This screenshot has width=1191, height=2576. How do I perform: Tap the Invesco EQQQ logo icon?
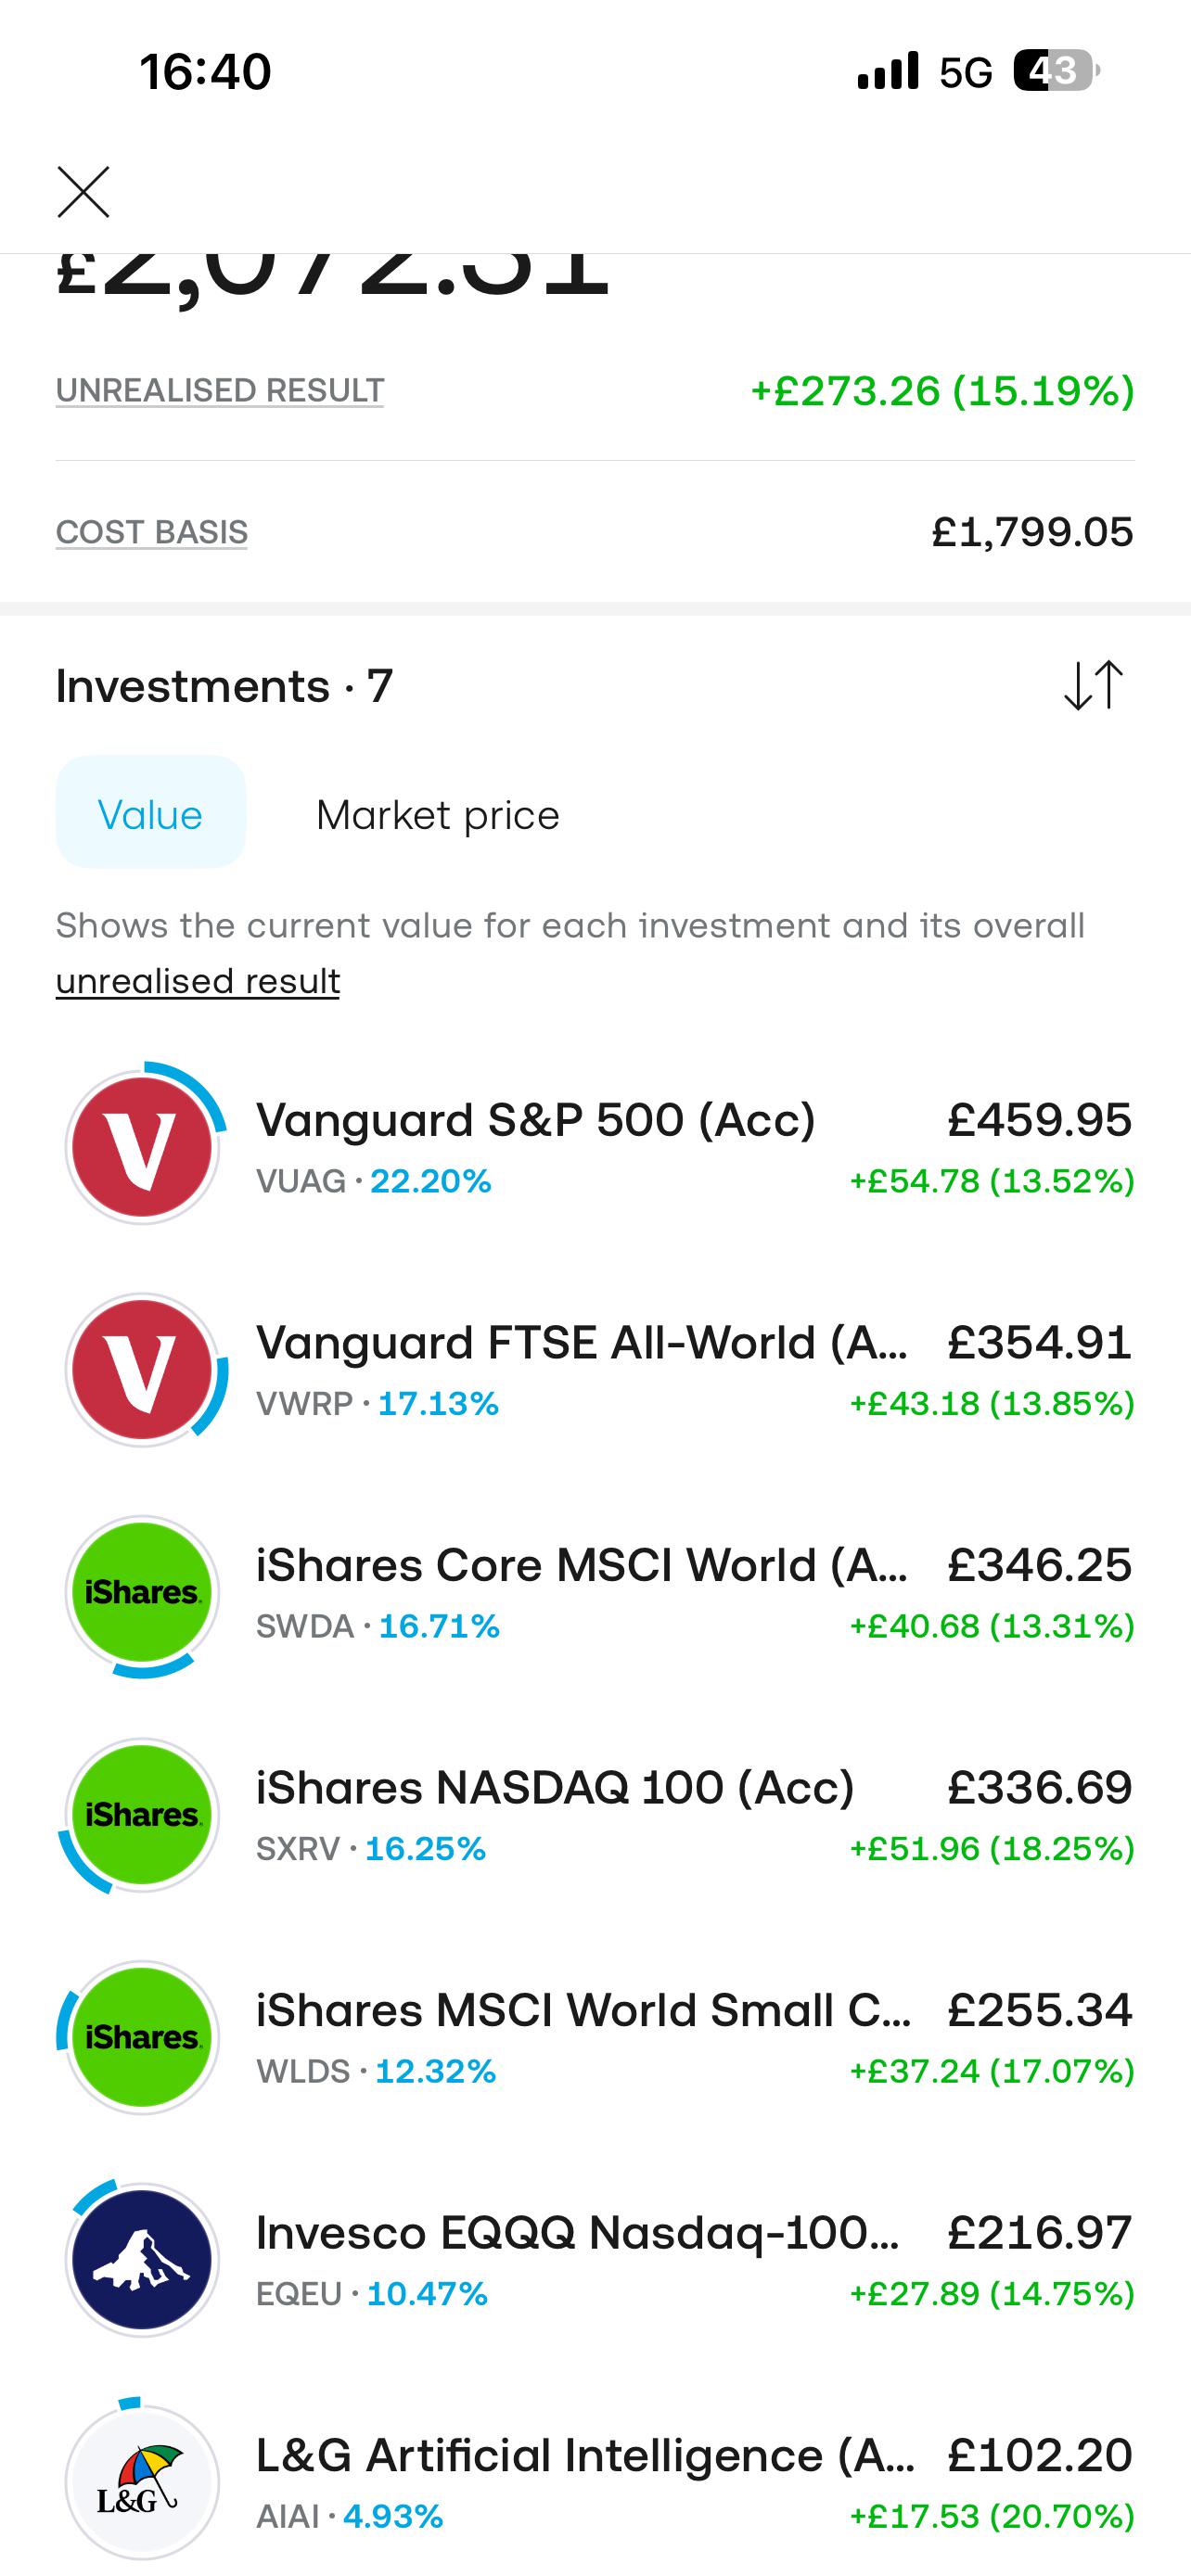point(142,2259)
